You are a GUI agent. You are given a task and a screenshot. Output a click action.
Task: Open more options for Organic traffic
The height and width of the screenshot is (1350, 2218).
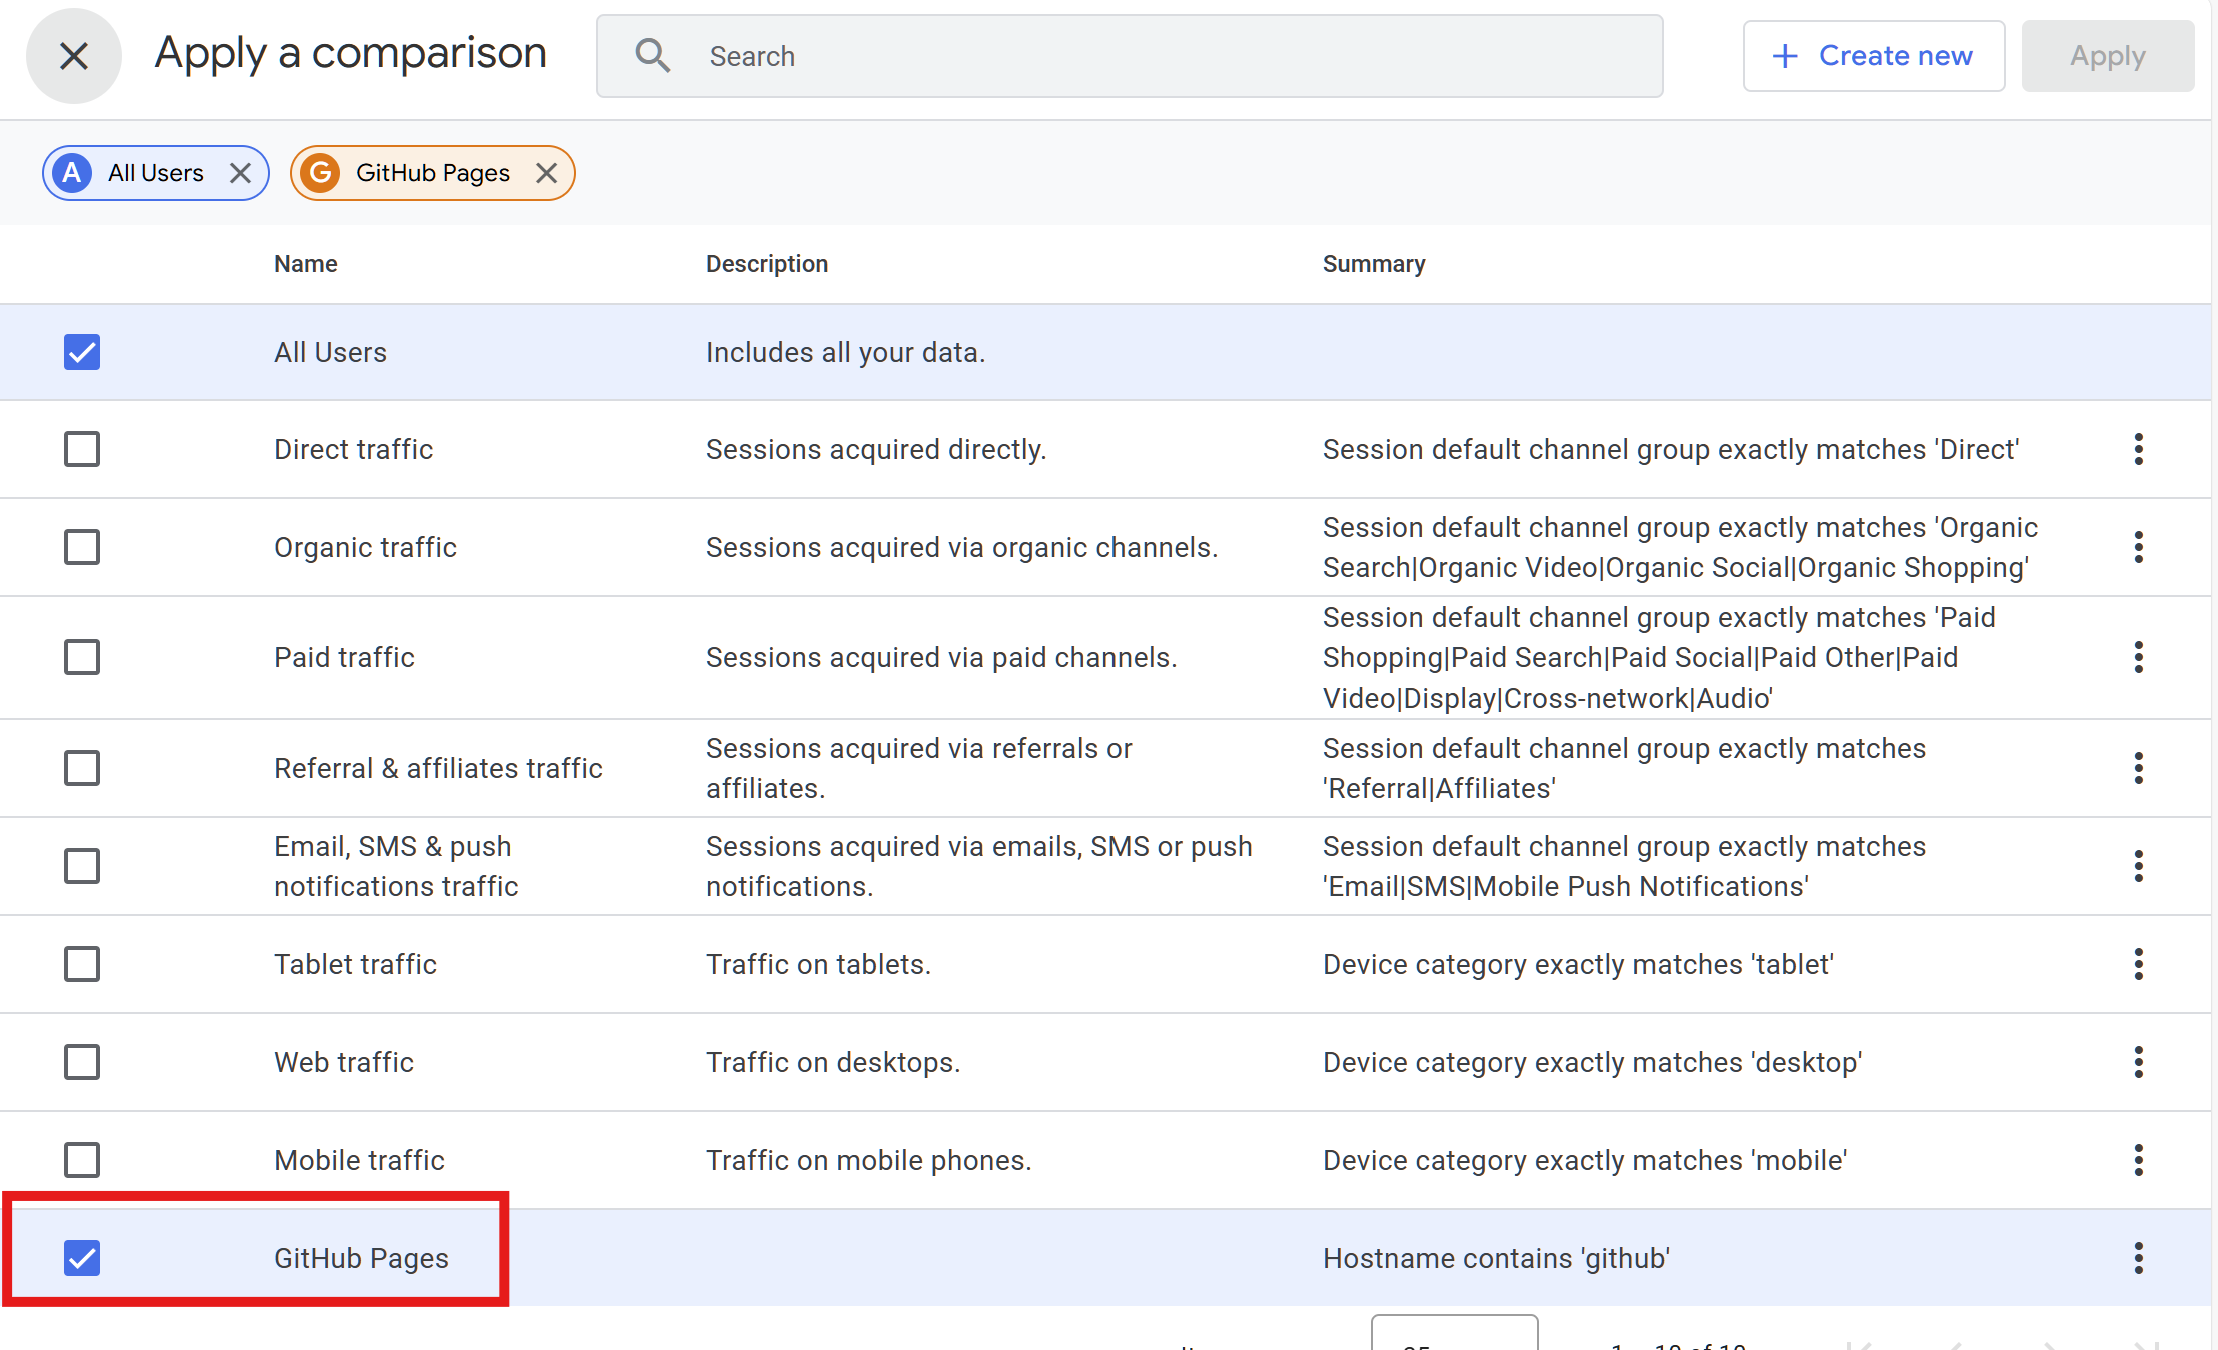click(2138, 547)
